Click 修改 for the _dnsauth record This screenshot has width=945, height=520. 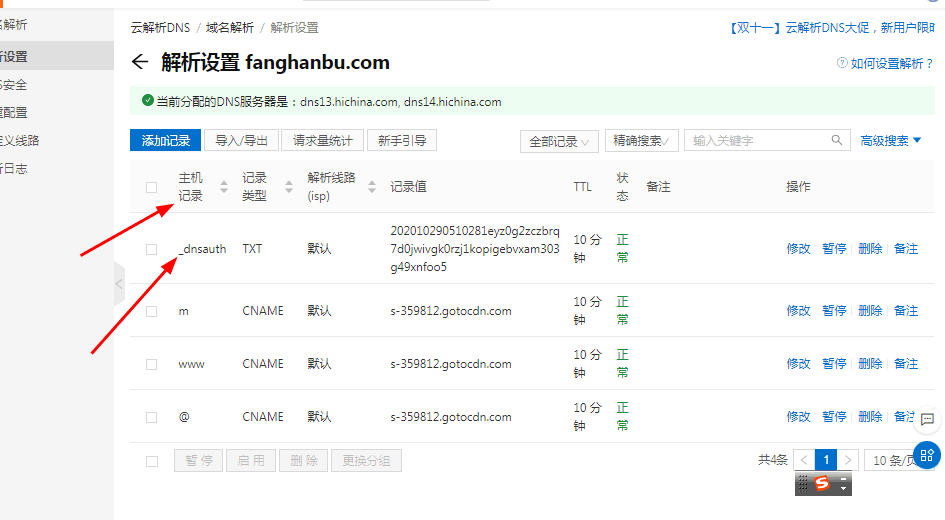[x=799, y=248]
